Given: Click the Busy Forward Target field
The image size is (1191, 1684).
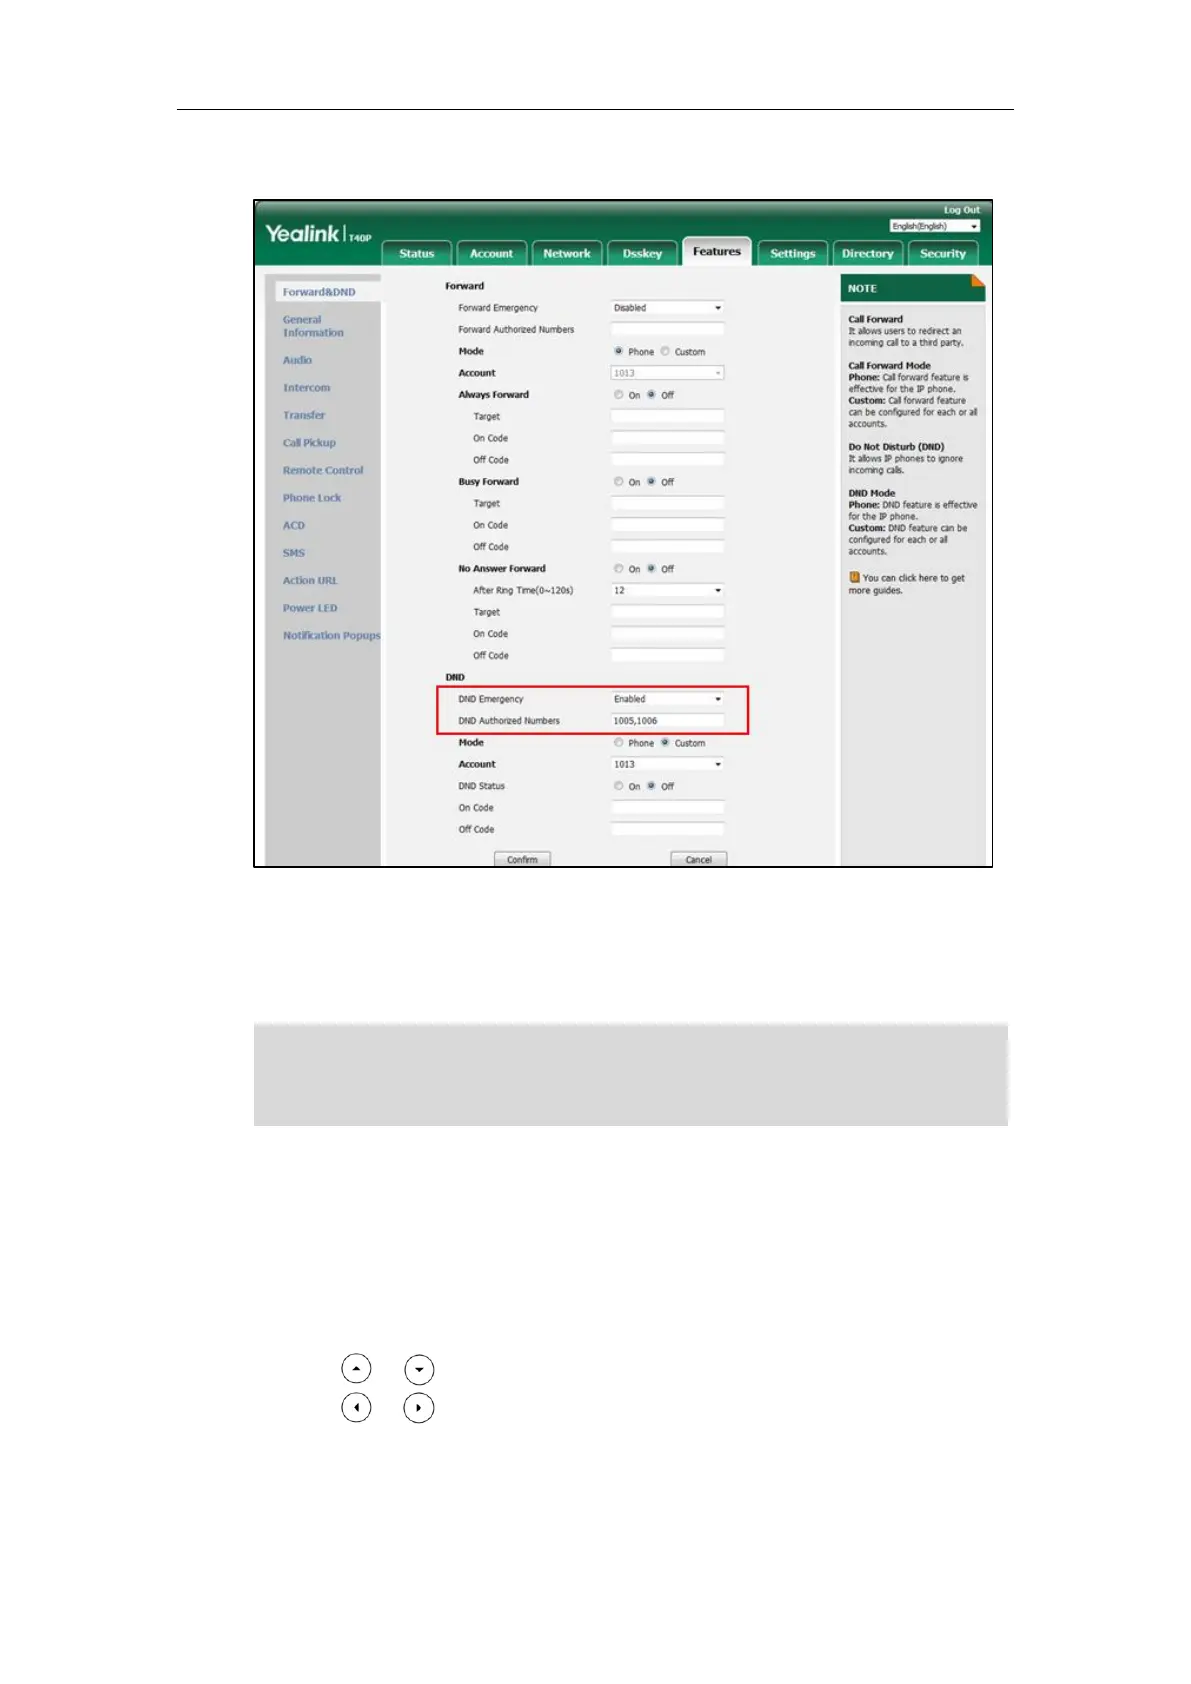Looking at the screenshot, I should [x=667, y=503].
